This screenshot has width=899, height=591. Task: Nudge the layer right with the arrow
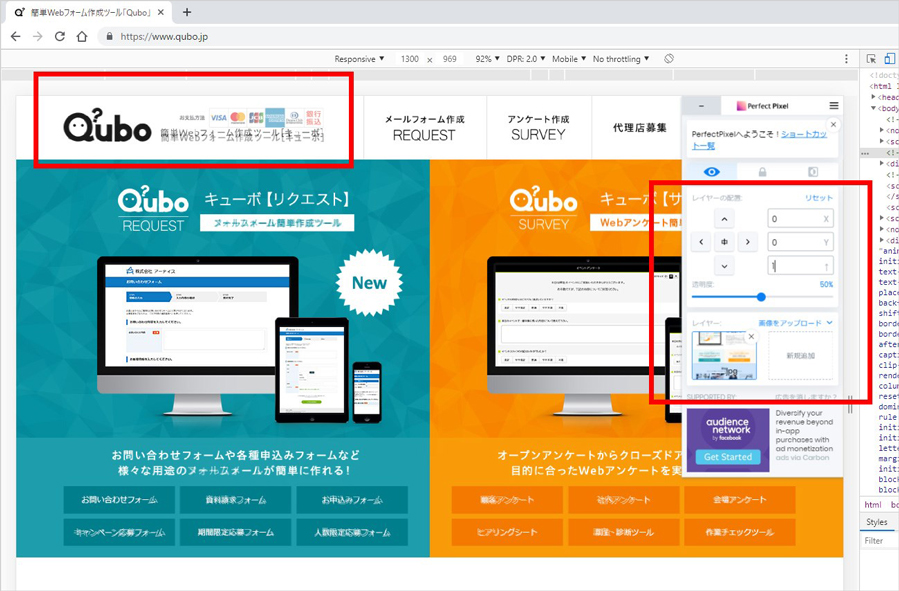[x=747, y=242]
